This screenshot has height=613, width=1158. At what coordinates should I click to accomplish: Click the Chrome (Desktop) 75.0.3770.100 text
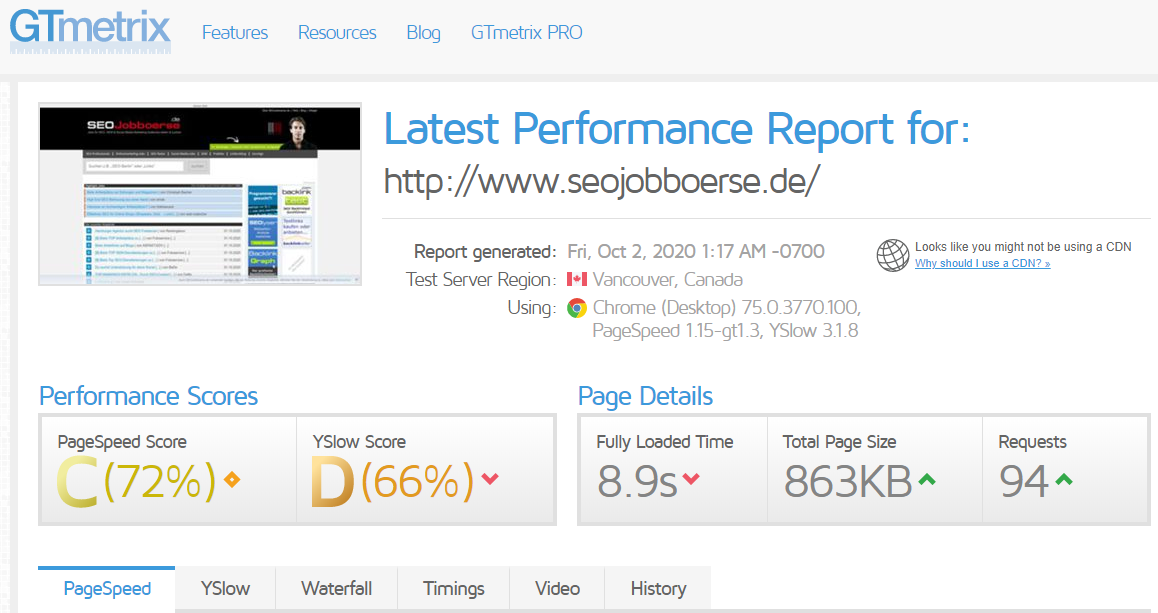[727, 308]
